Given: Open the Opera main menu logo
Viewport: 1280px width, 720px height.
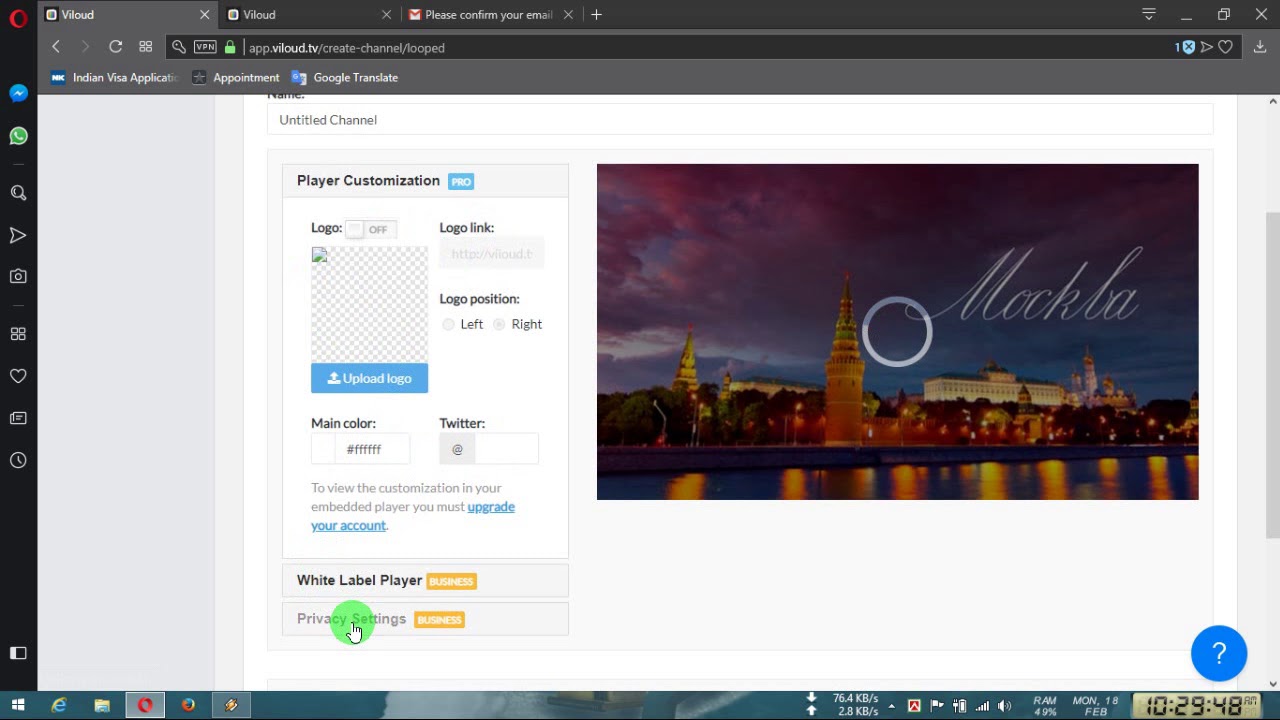Looking at the screenshot, I should click(x=18, y=17).
